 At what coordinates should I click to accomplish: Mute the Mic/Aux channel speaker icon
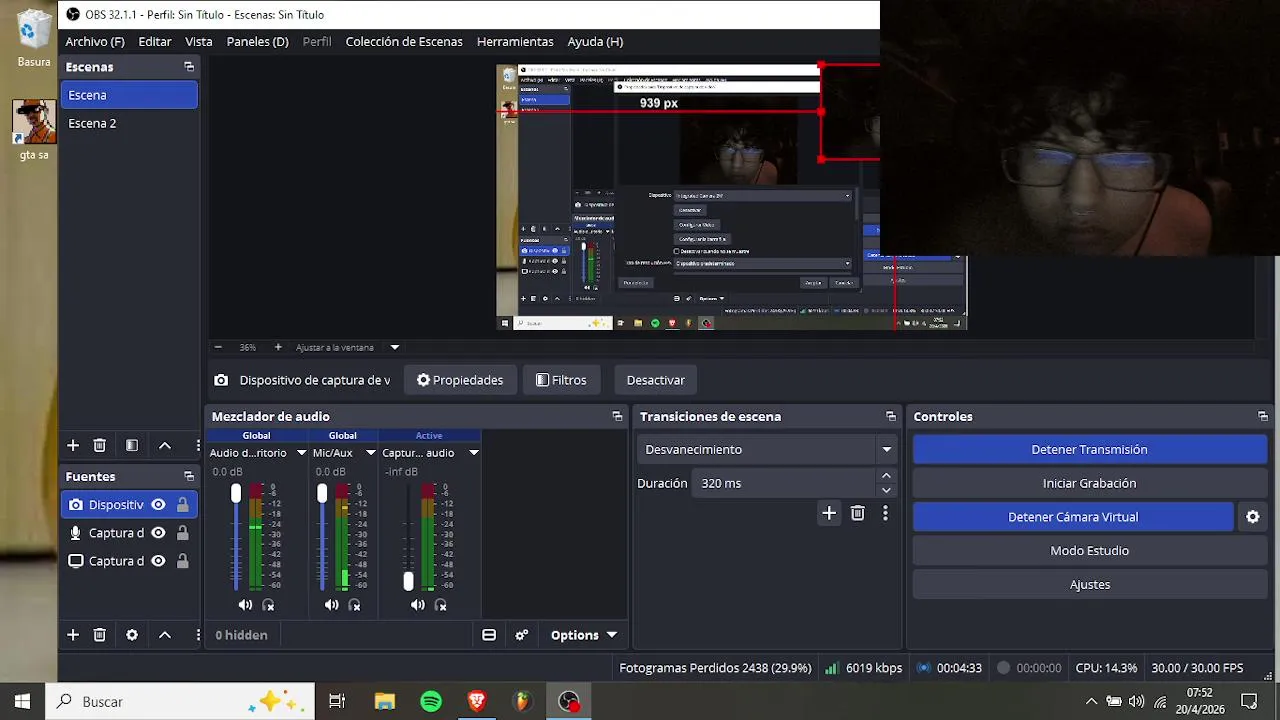331,605
